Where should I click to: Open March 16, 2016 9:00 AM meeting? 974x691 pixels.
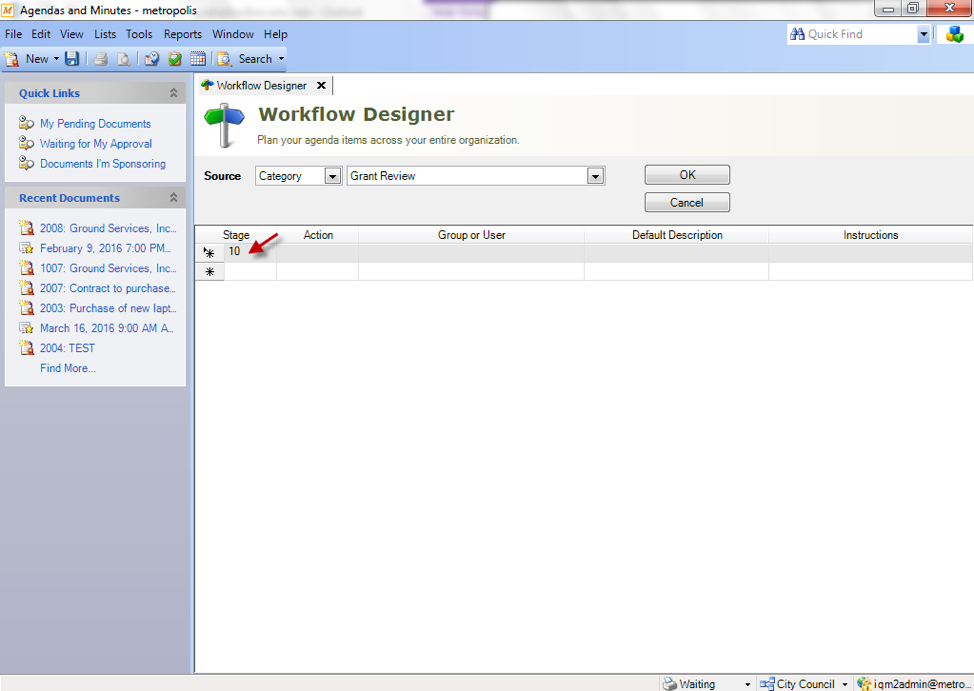[106, 327]
